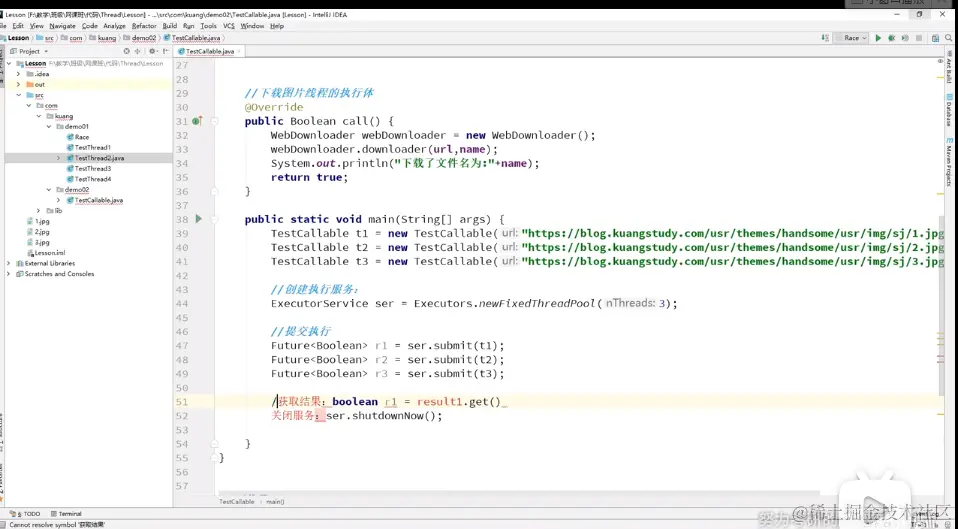Select 1.jpg file in project tree
This screenshot has height=529, width=958.
point(38,221)
